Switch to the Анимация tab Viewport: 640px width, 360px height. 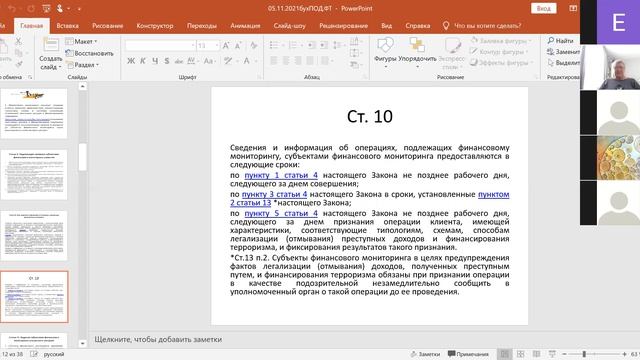tap(245, 26)
